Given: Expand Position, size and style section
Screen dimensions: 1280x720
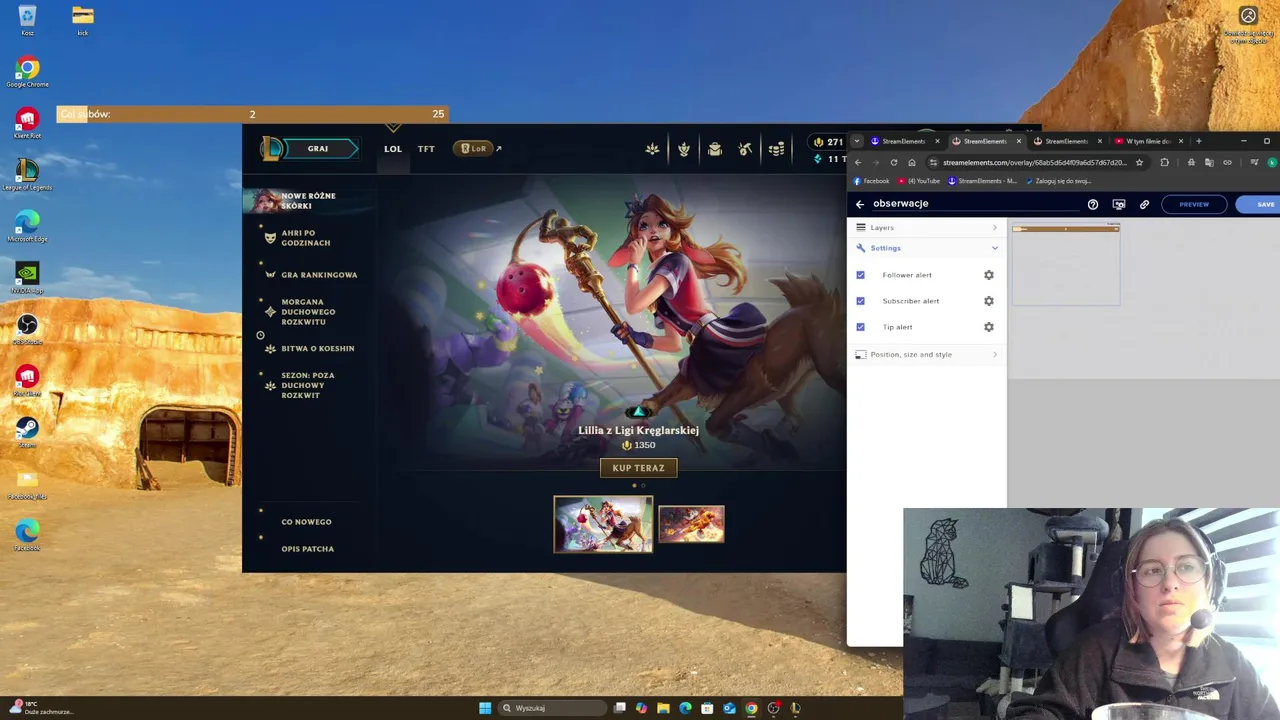Looking at the screenshot, I should tap(927, 355).
